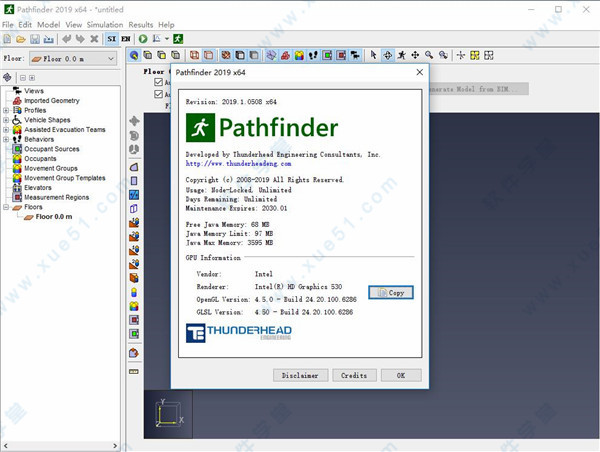Select Floor 0.0 m tree item
600x452 pixels.
click(54, 217)
